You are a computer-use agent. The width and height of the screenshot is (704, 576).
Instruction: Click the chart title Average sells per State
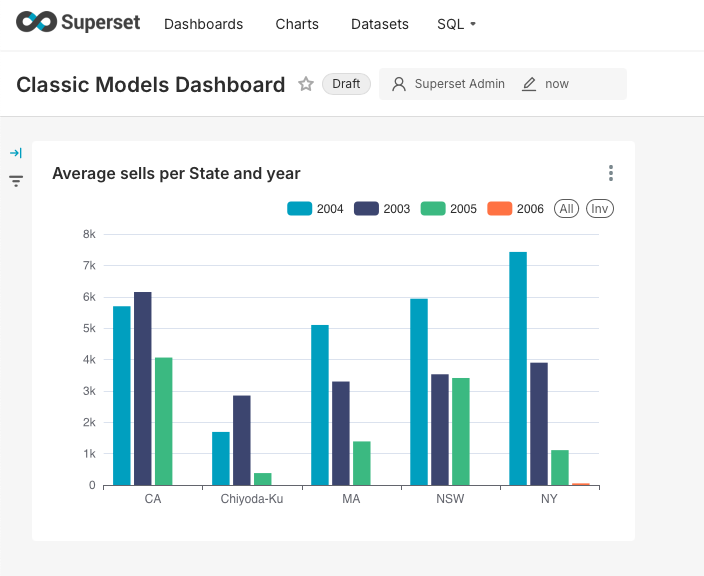(176, 173)
